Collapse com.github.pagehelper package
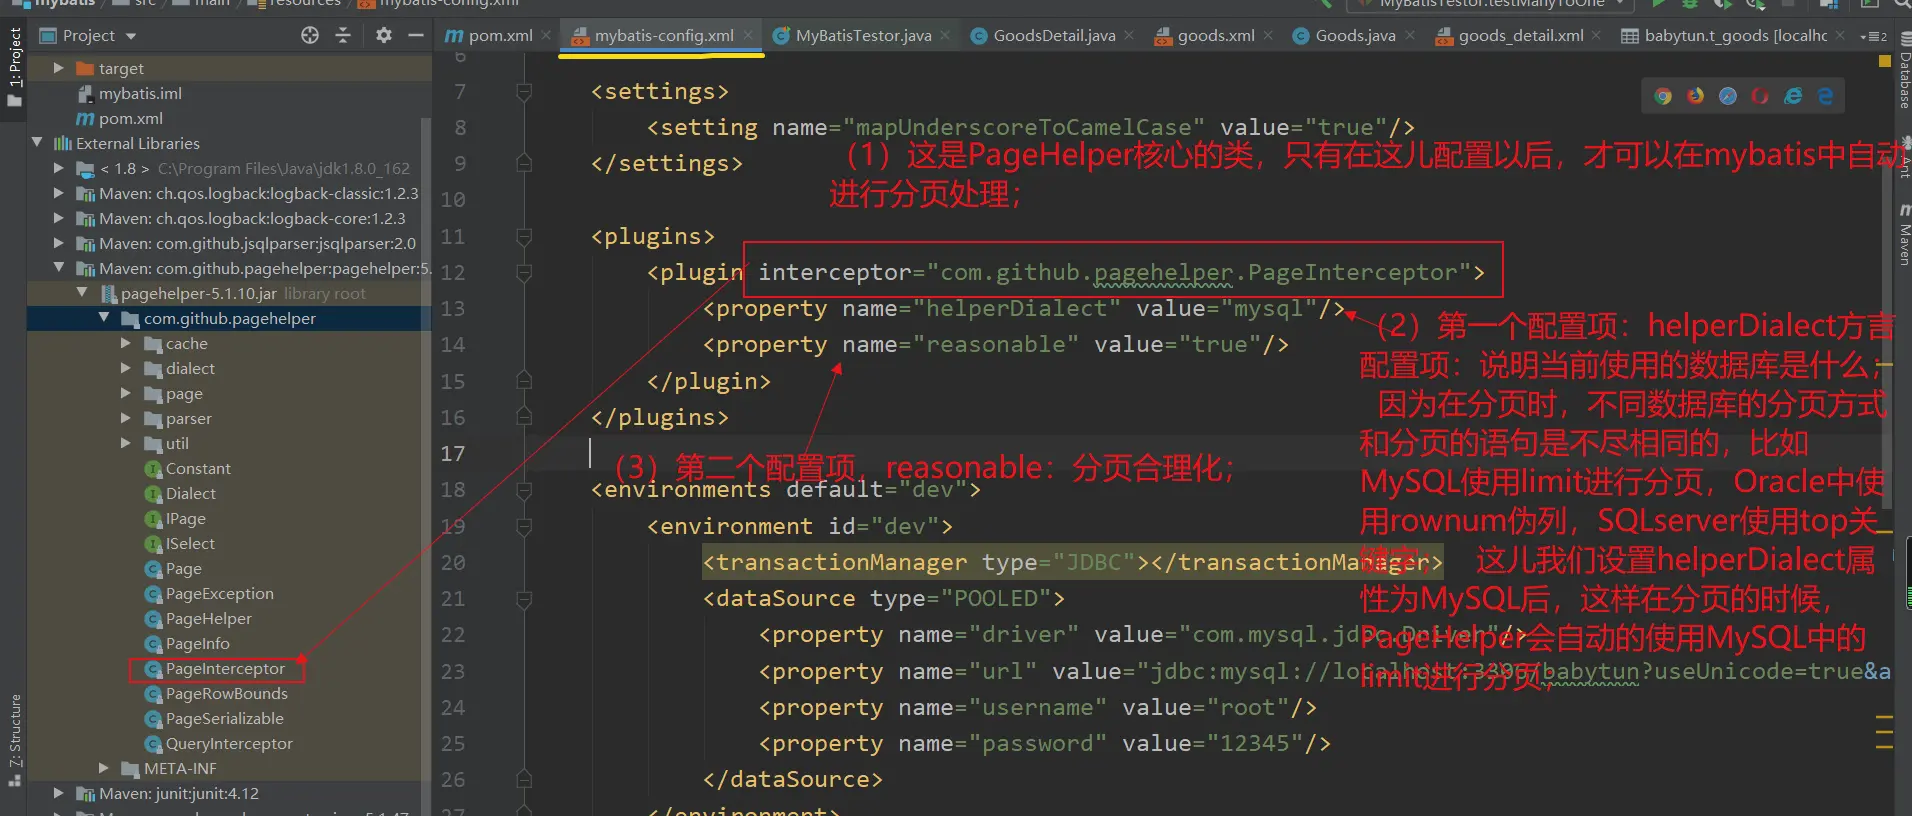Image resolution: width=1912 pixels, height=816 pixels. click(x=104, y=318)
